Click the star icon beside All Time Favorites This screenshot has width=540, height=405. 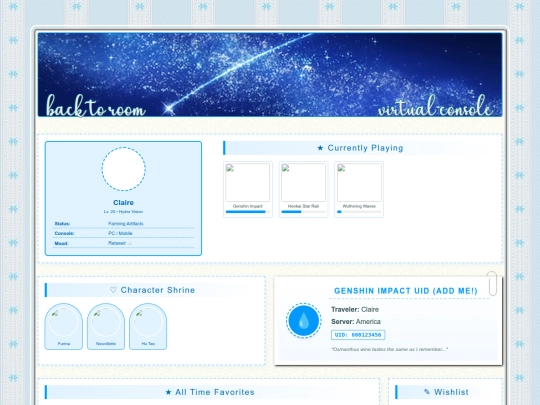click(x=168, y=392)
